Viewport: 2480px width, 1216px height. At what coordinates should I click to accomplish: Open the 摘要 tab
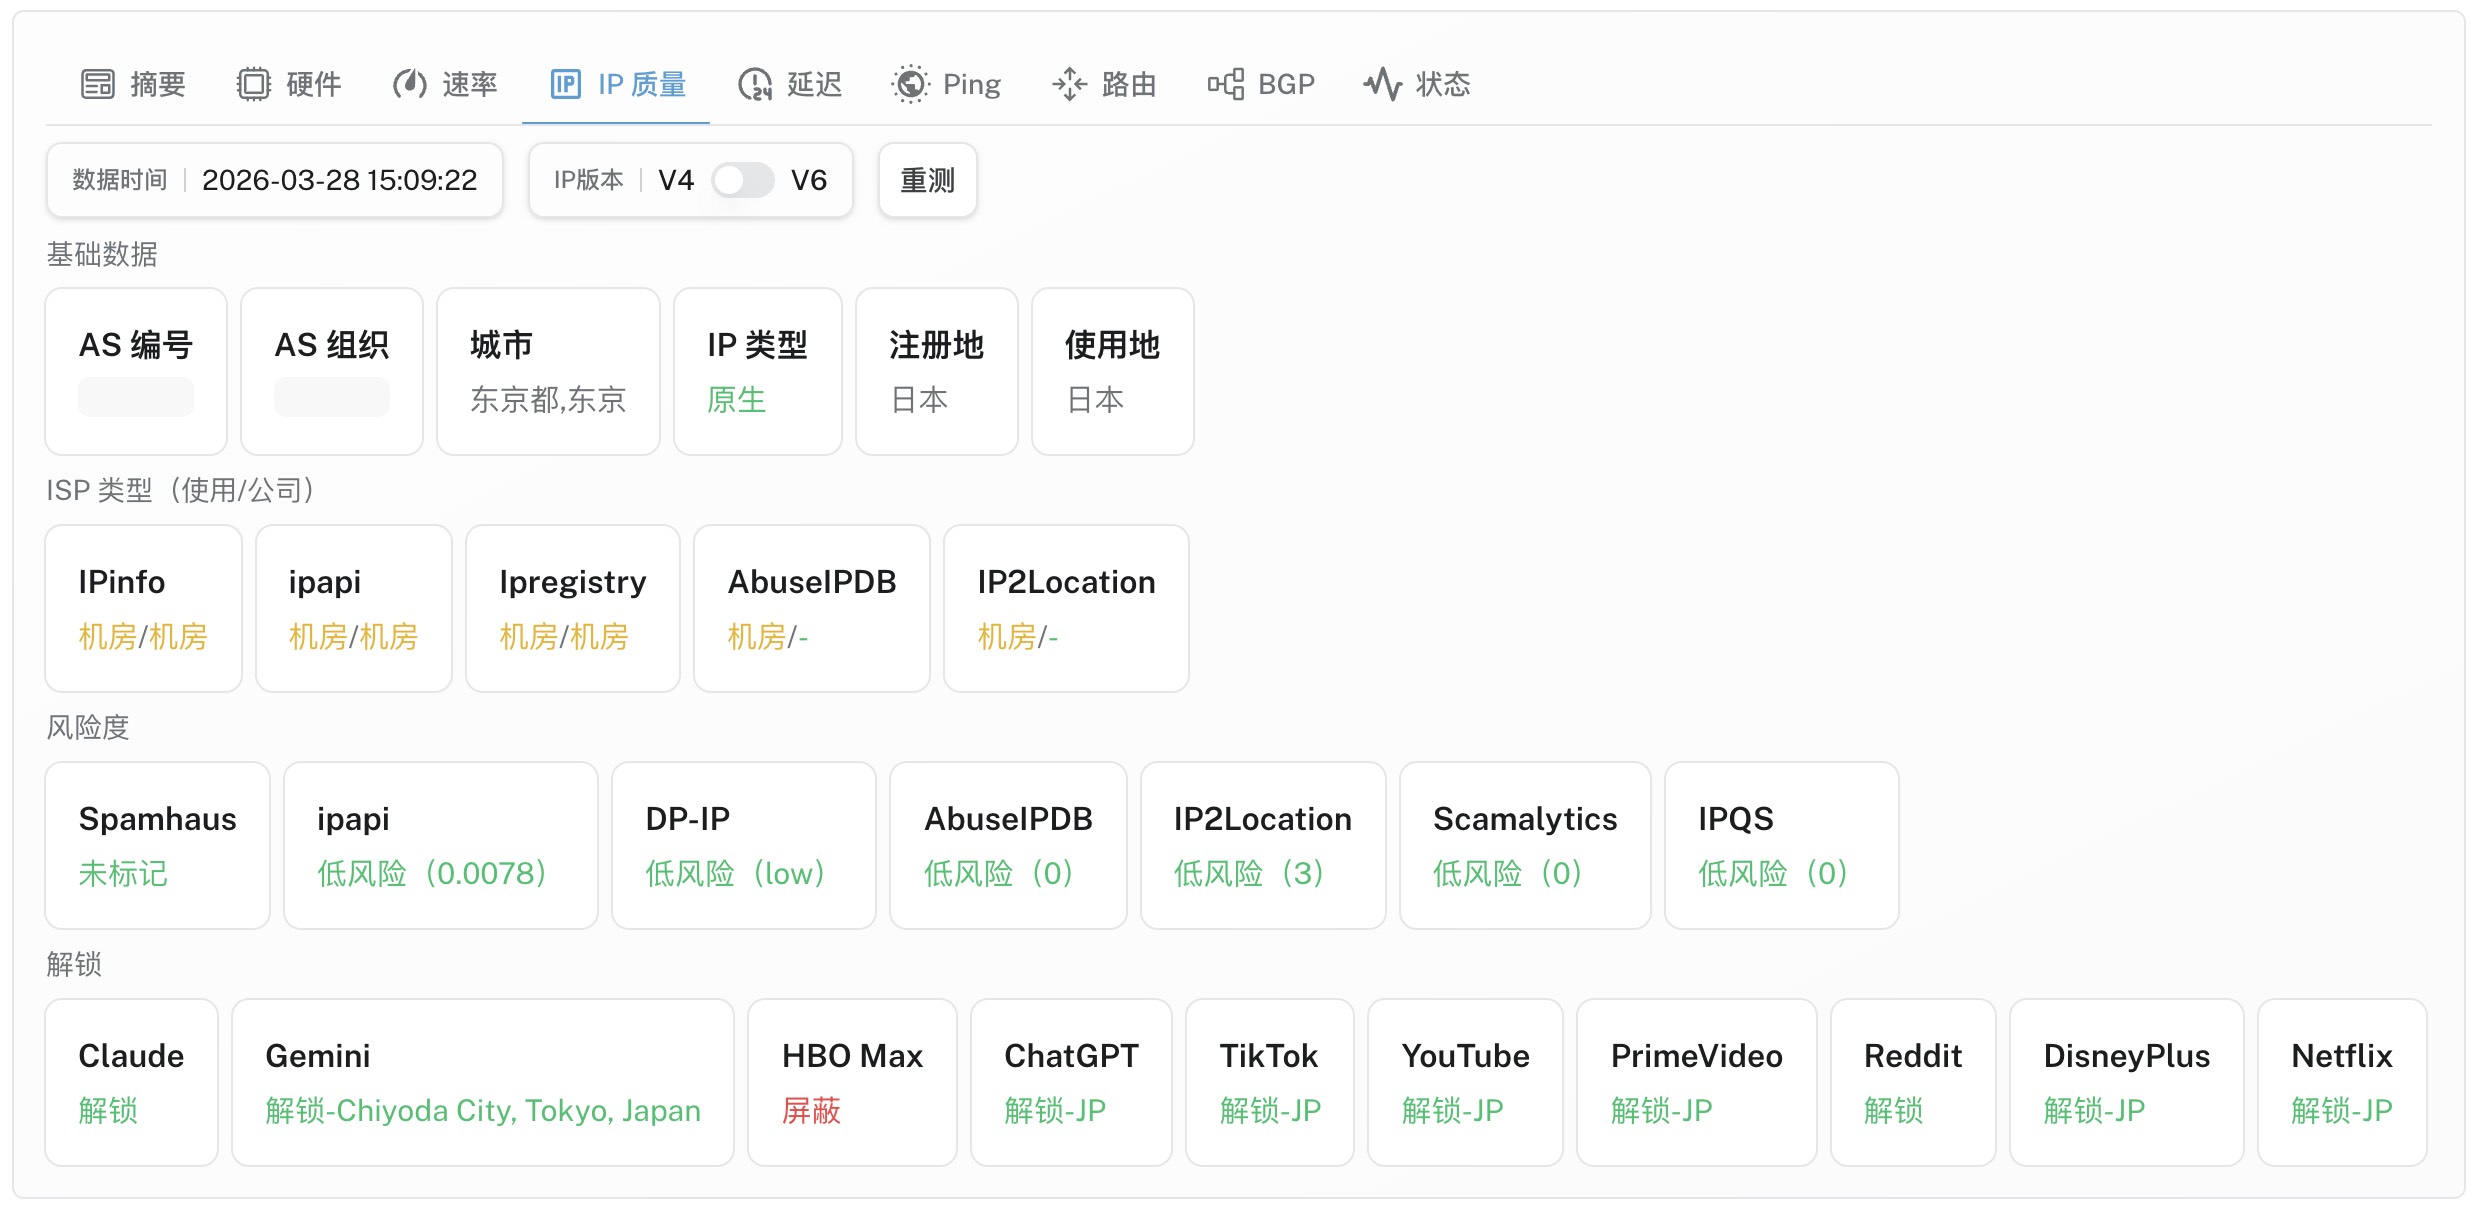click(132, 84)
